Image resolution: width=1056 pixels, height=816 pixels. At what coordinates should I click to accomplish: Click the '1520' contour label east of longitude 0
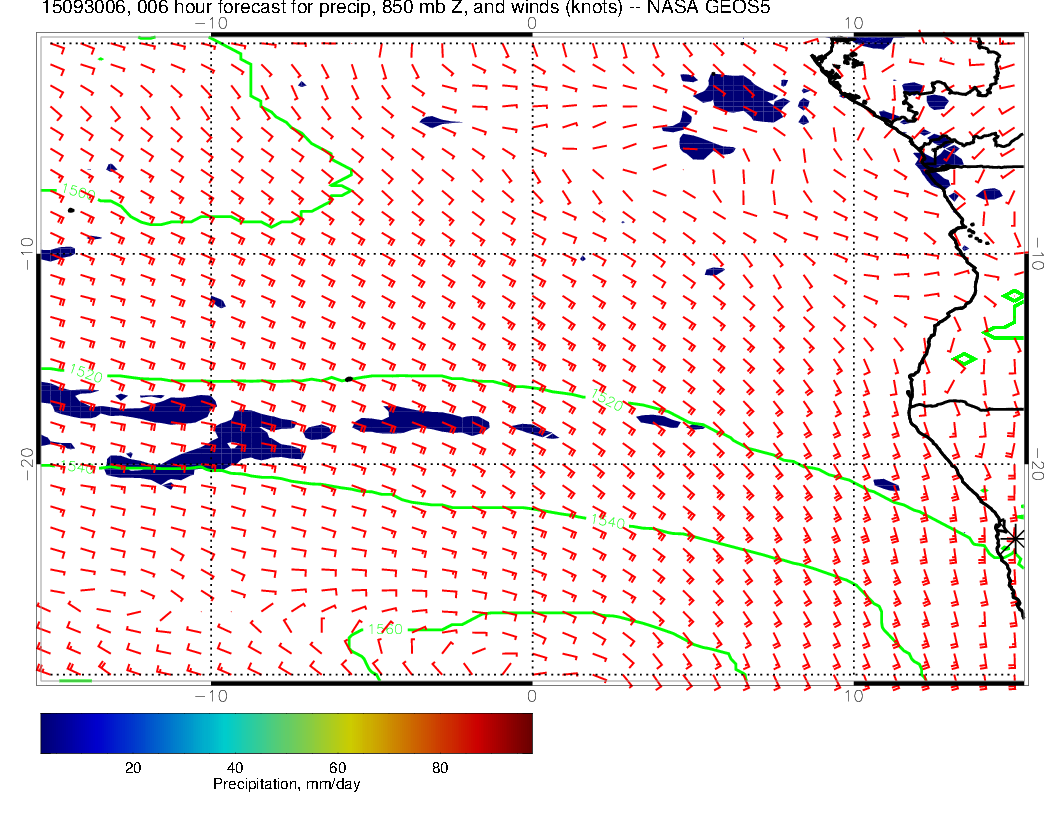click(607, 400)
